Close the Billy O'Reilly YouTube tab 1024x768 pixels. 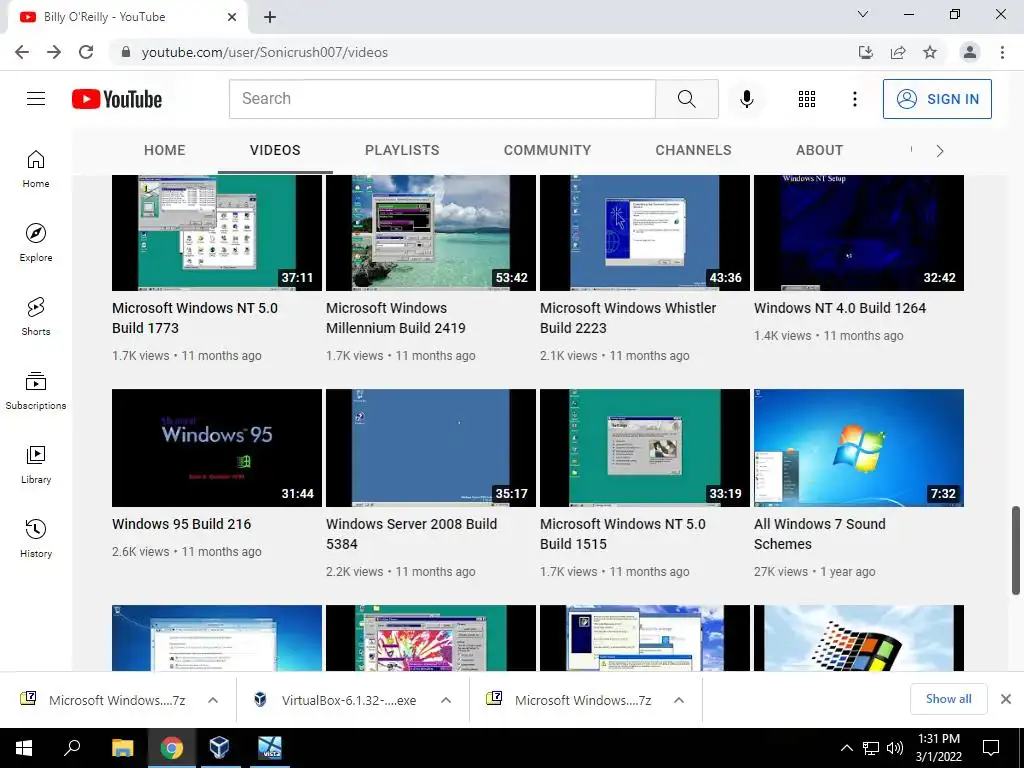232,17
